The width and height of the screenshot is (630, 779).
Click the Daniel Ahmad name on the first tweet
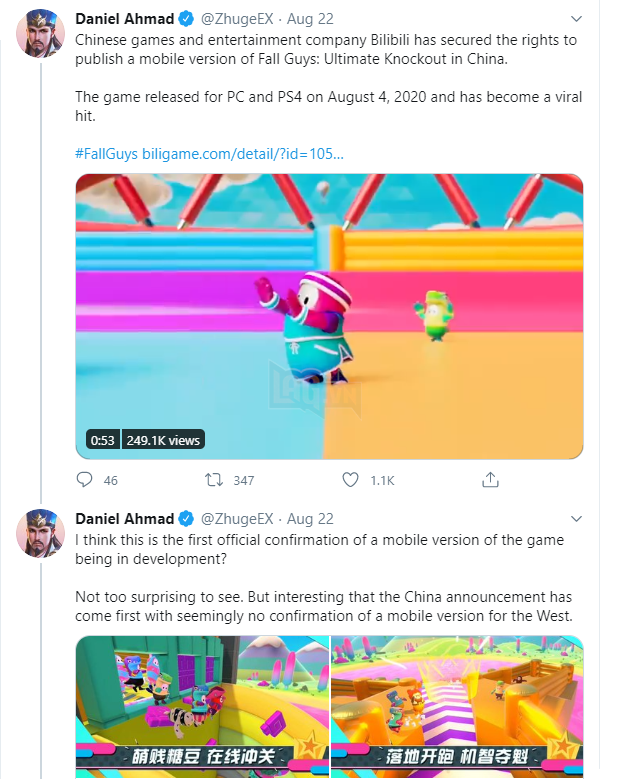125,19
